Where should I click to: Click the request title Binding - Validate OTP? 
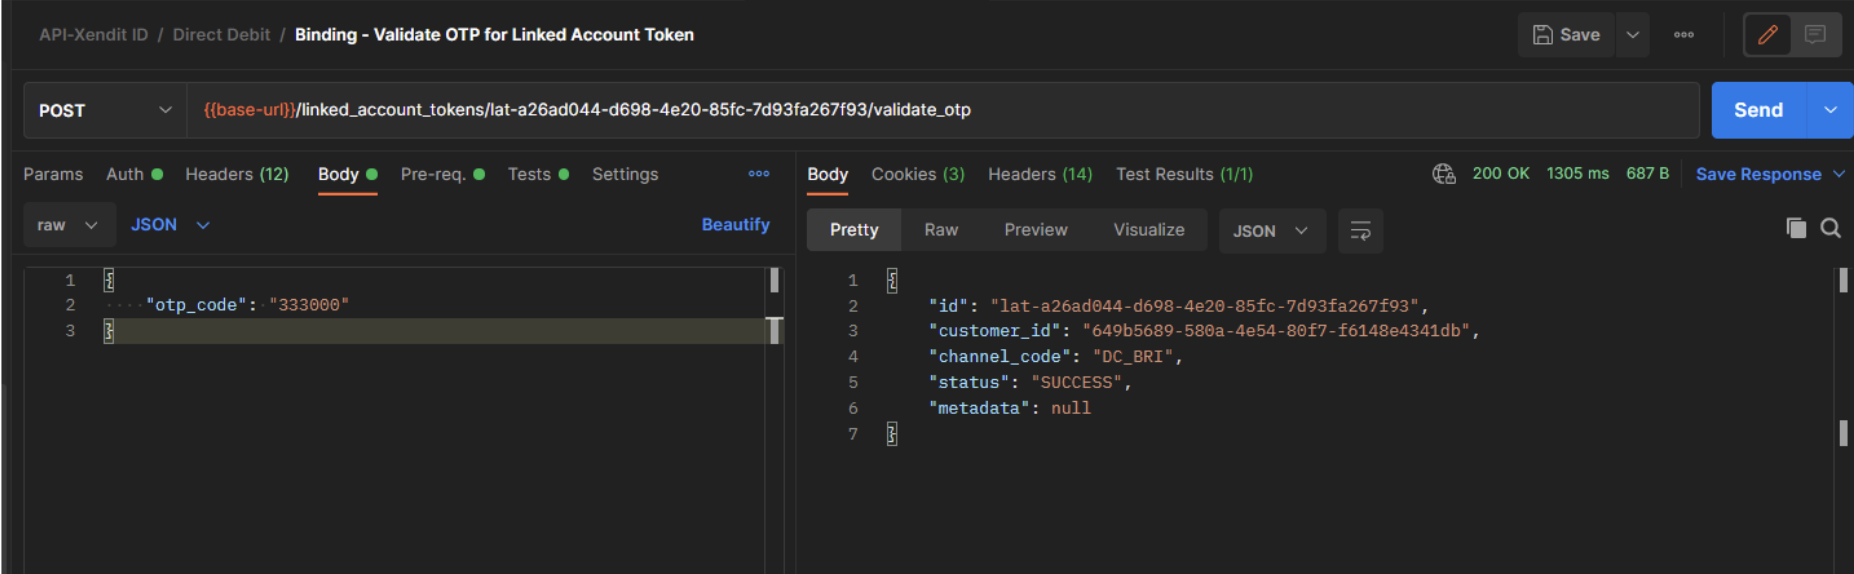[x=494, y=35]
